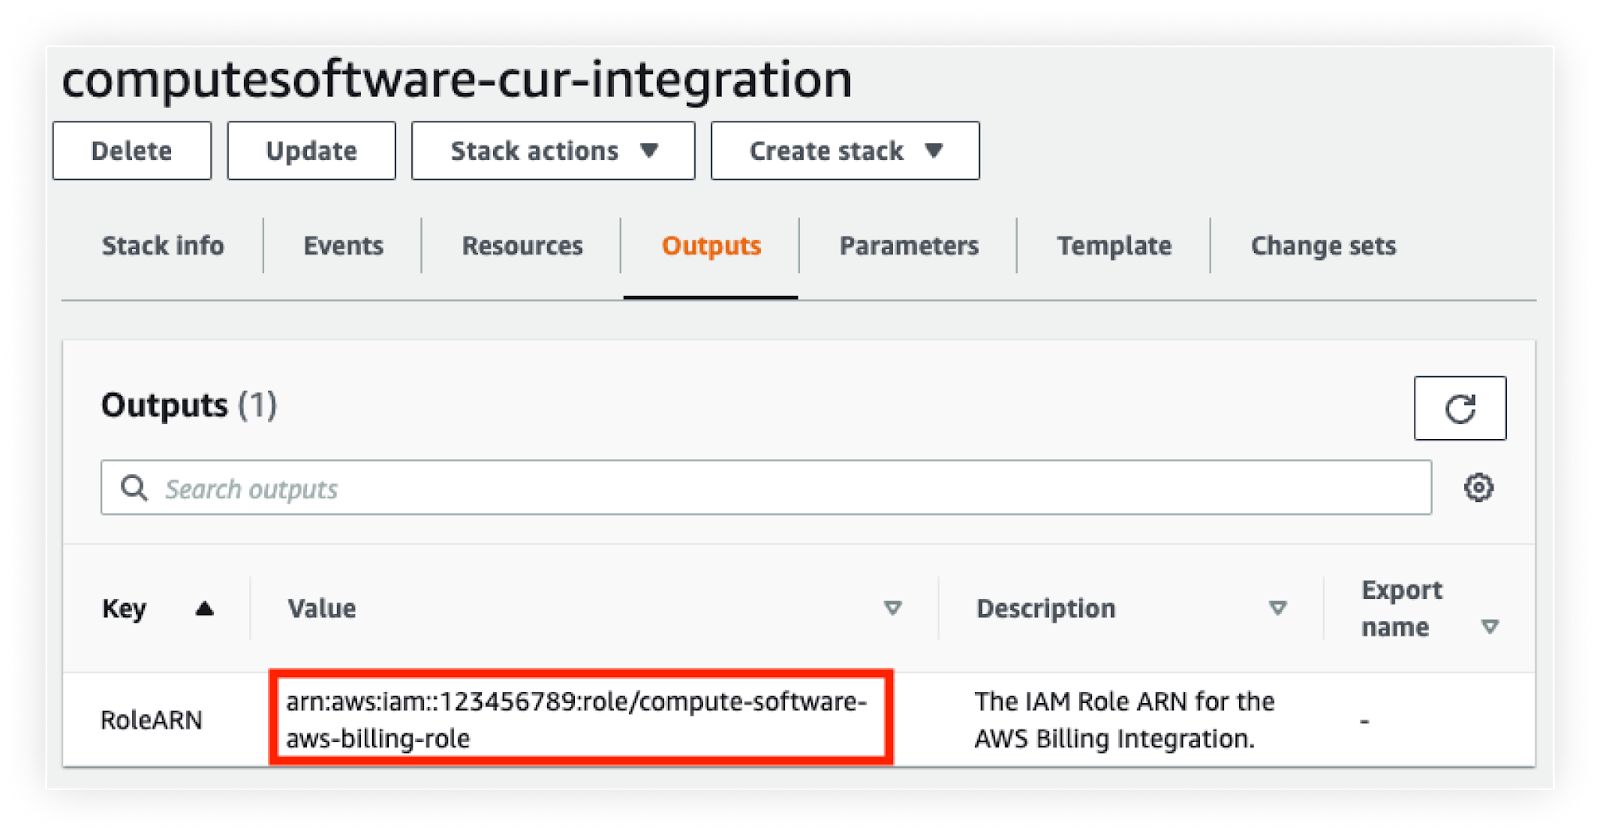Click the Description column header label
The image size is (1600, 835).
(1046, 608)
